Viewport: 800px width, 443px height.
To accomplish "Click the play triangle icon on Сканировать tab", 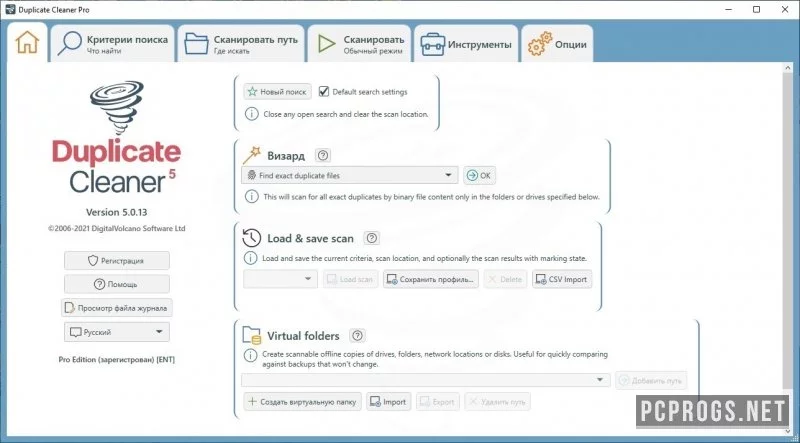I will tap(327, 43).
